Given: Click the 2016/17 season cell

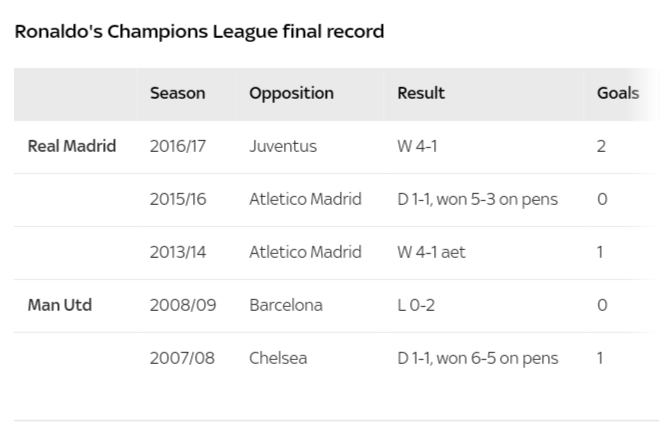Looking at the screenshot, I should [178, 146].
